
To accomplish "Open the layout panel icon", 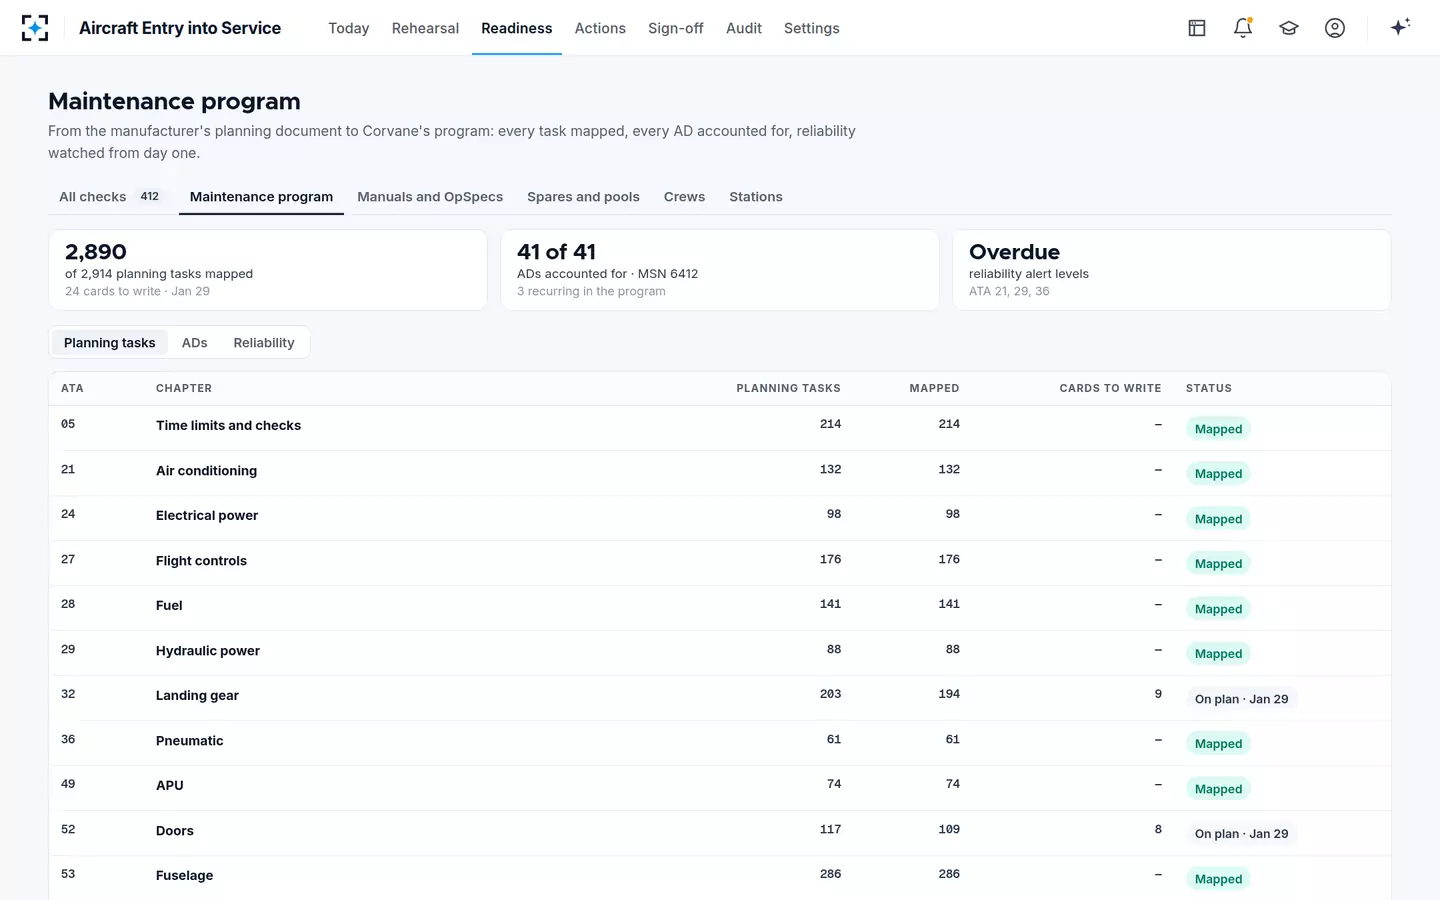I will click(x=1197, y=28).
